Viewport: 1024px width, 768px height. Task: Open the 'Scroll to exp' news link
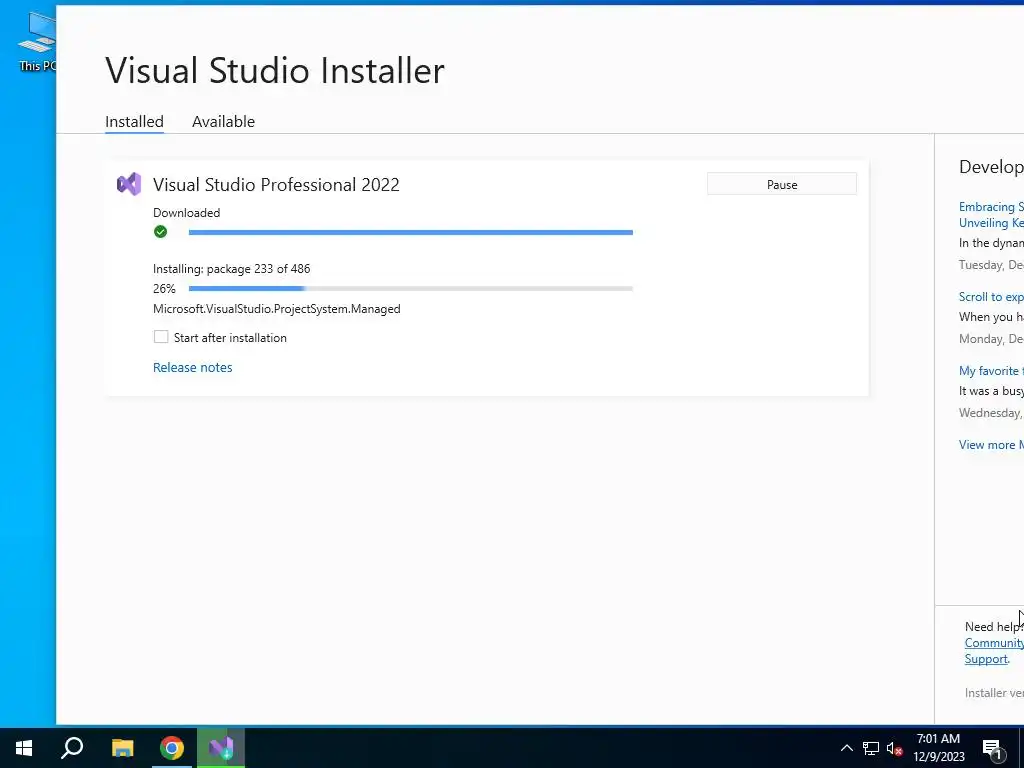pos(991,296)
